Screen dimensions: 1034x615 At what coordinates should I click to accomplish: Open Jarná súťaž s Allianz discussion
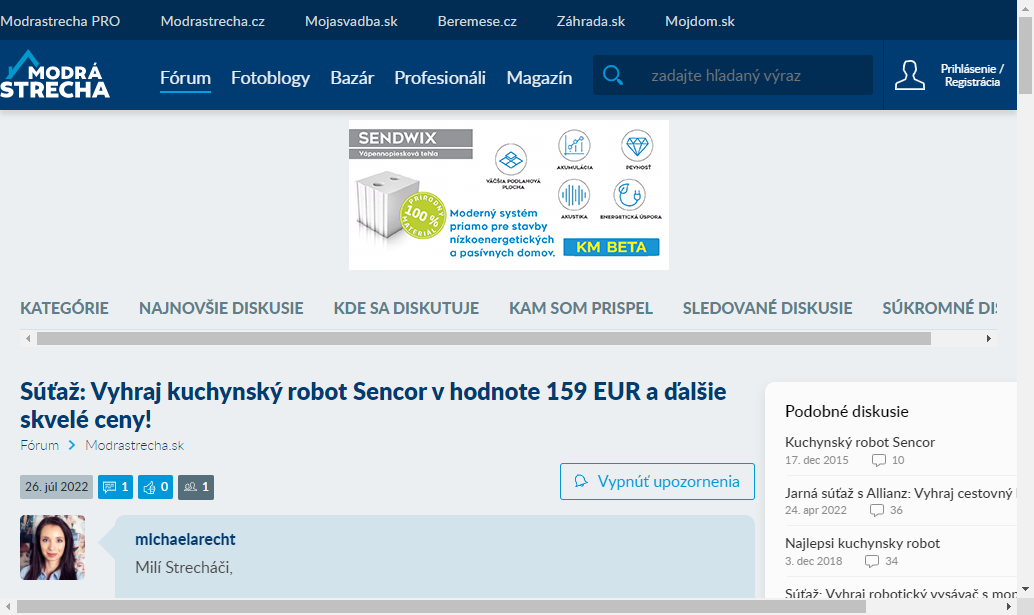(x=899, y=493)
